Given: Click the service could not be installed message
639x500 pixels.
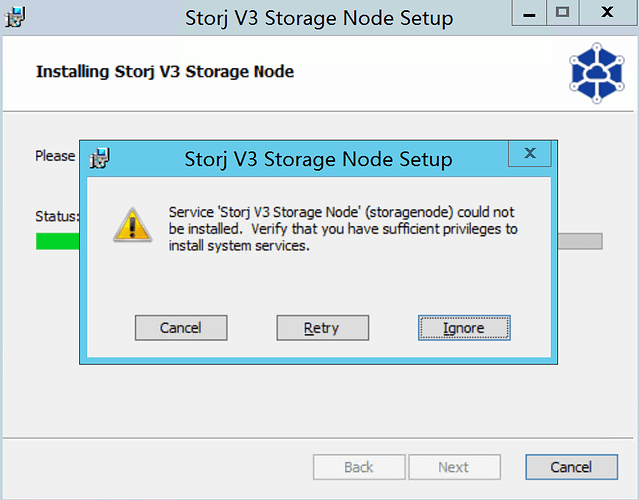Looking at the screenshot, I should pos(343,229).
